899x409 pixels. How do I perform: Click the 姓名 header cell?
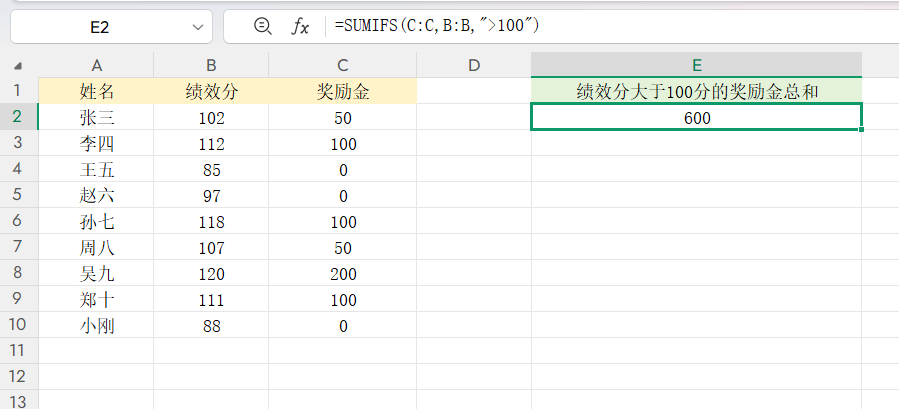click(96, 91)
